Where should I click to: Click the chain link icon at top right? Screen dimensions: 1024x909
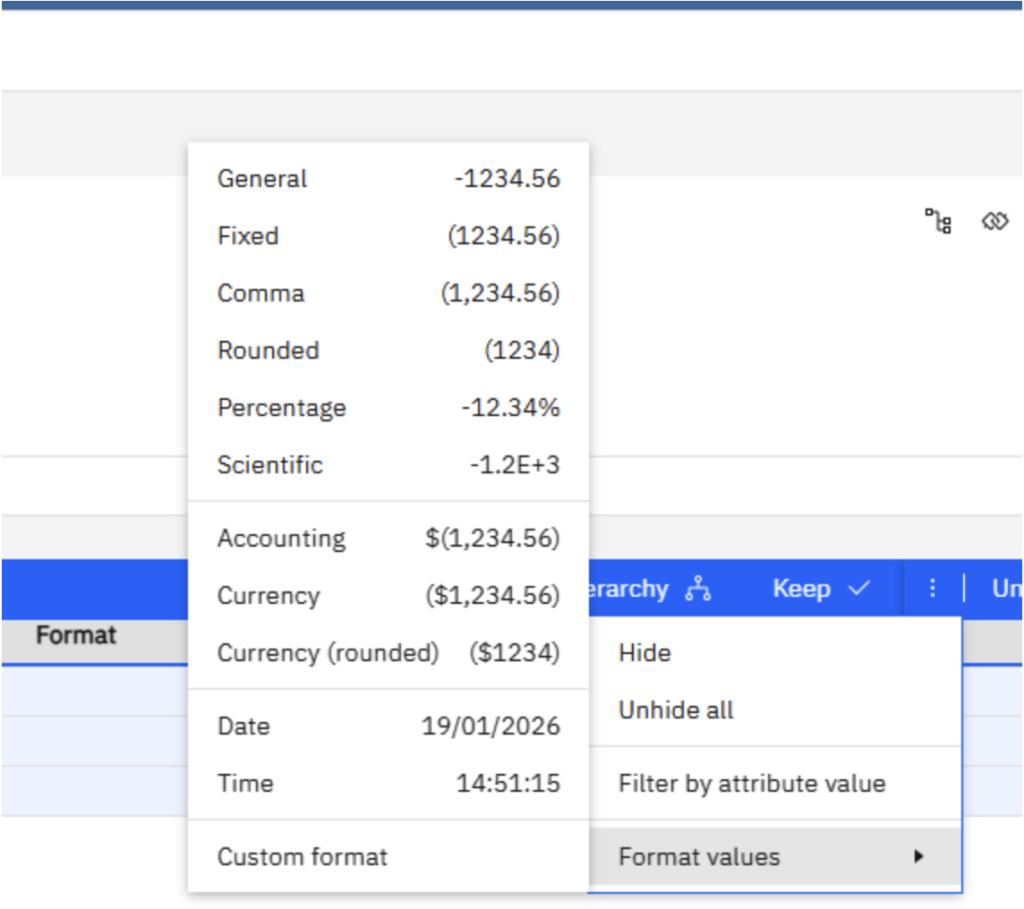[x=995, y=221]
